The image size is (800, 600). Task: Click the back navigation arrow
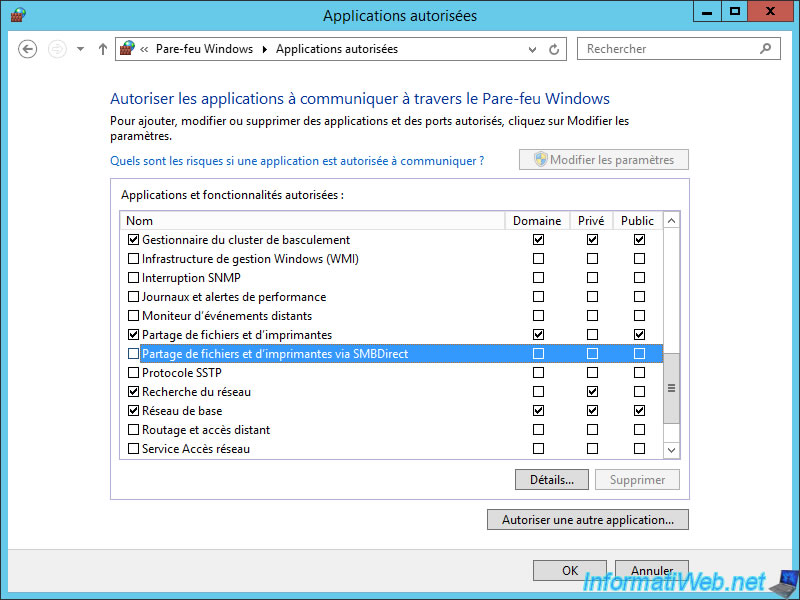click(x=28, y=49)
